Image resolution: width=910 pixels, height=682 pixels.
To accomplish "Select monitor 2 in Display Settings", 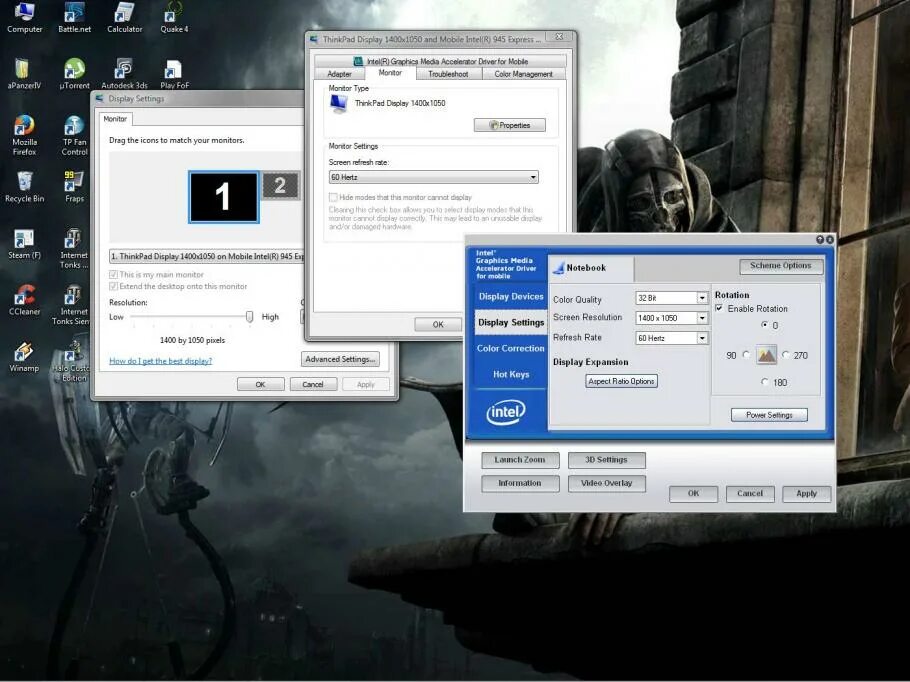I will tap(281, 185).
